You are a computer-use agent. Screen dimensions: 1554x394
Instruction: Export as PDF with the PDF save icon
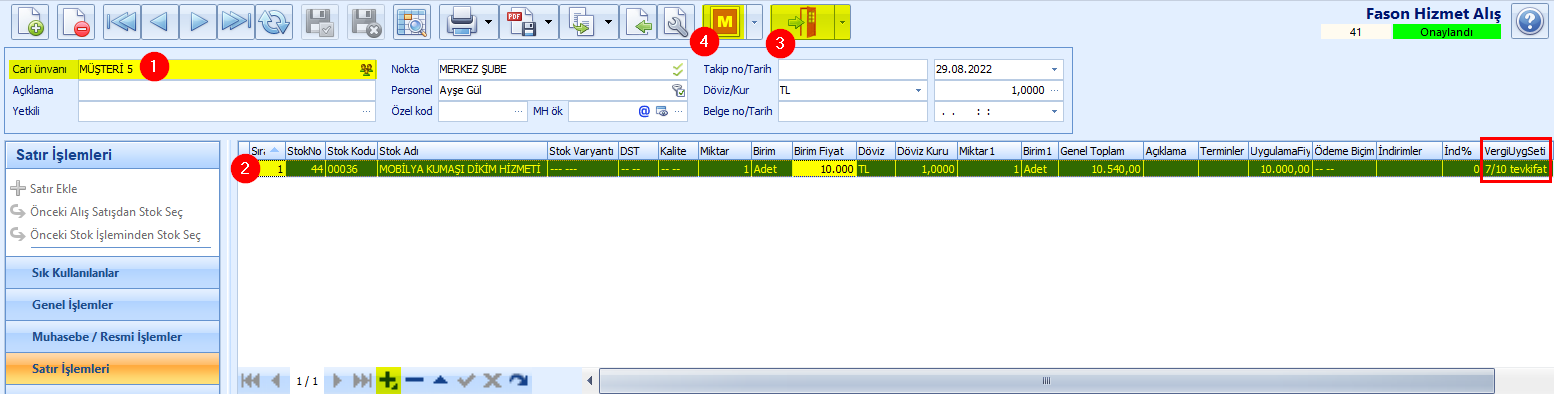(521, 22)
